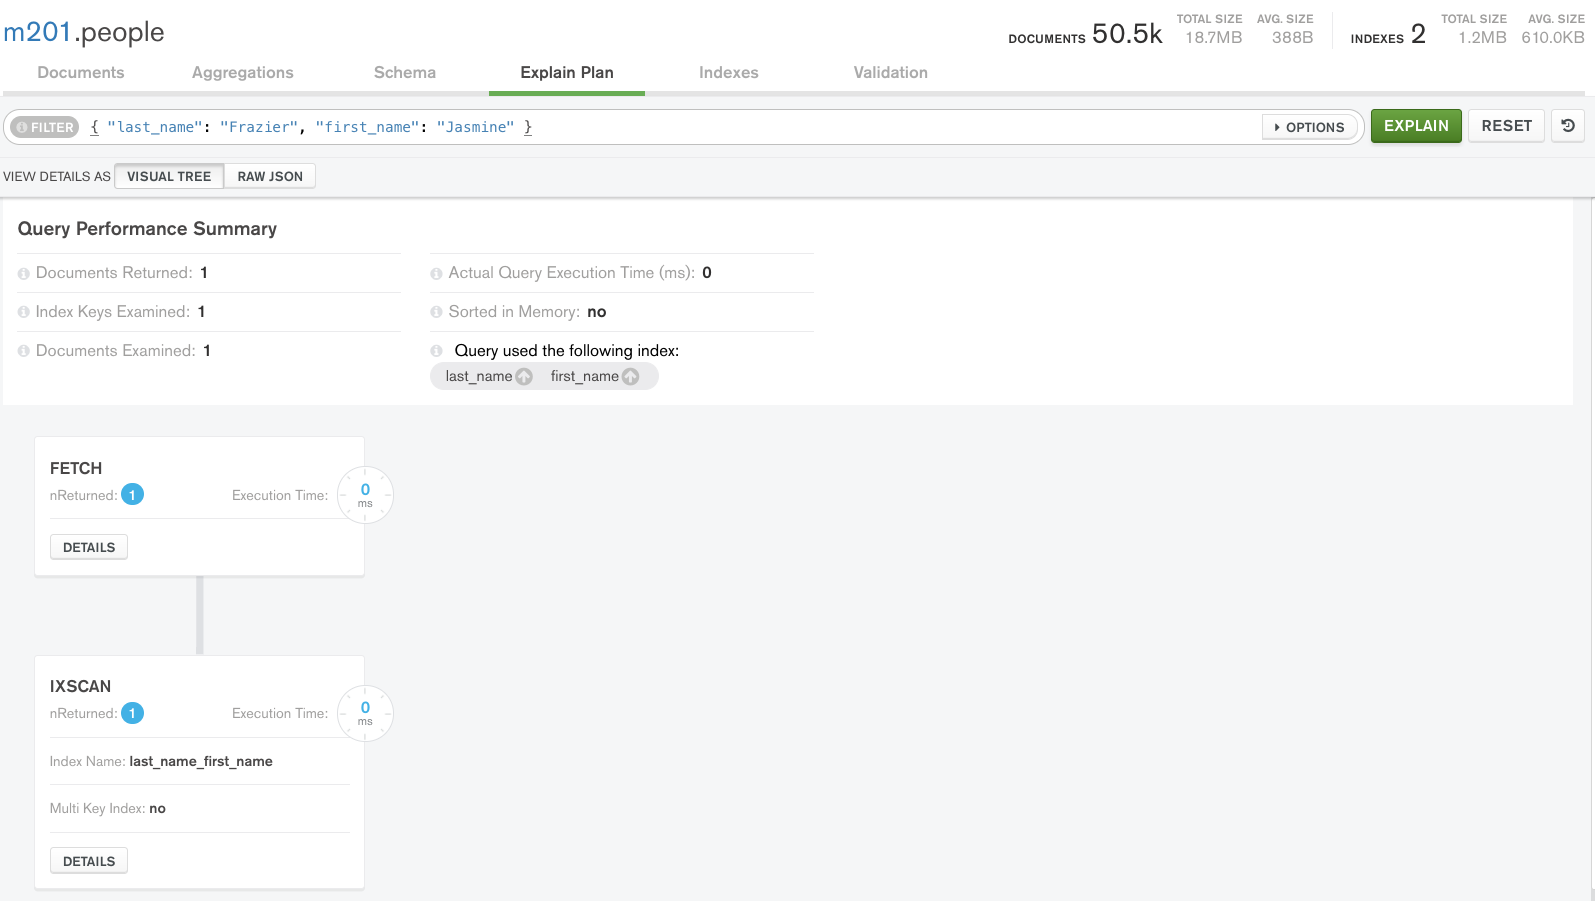Click info icon beside Index Keys Examined
1595x901 pixels.
pyautogui.click(x=24, y=312)
